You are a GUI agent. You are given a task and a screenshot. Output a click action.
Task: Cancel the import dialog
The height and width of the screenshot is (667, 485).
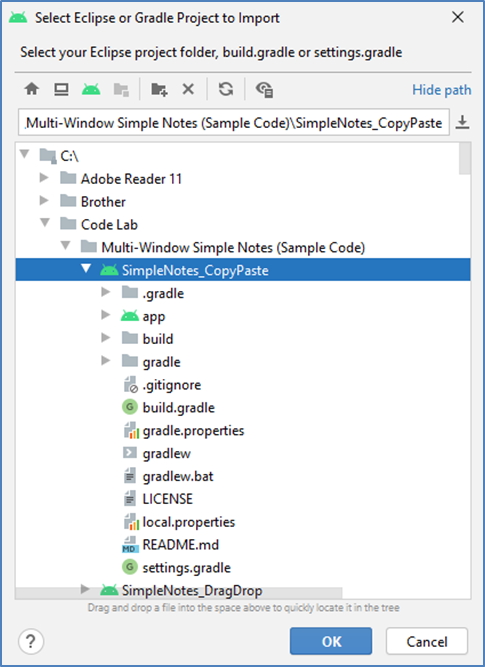pos(427,641)
